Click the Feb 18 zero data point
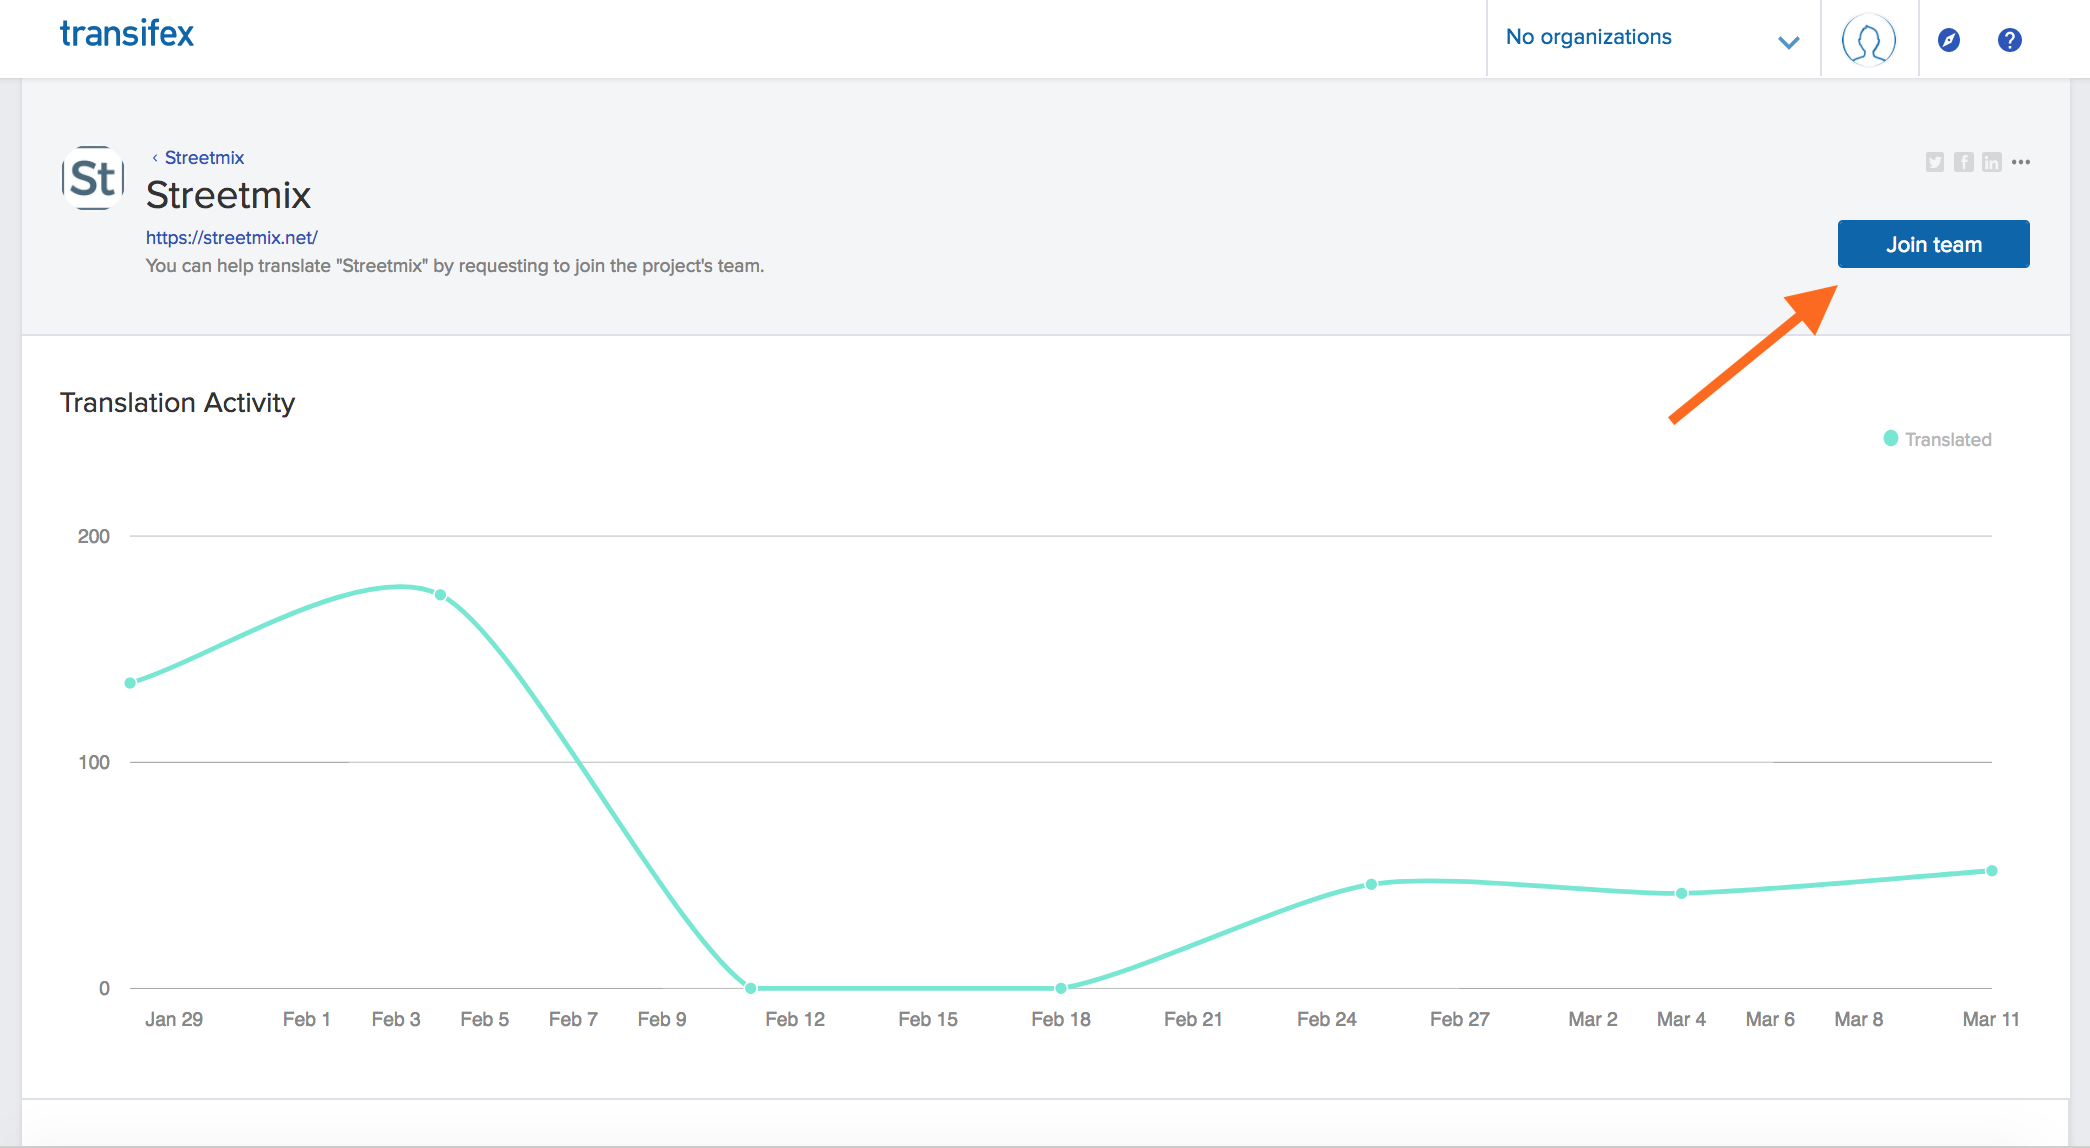The image size is (2090, 1148). pos(1061,988)
